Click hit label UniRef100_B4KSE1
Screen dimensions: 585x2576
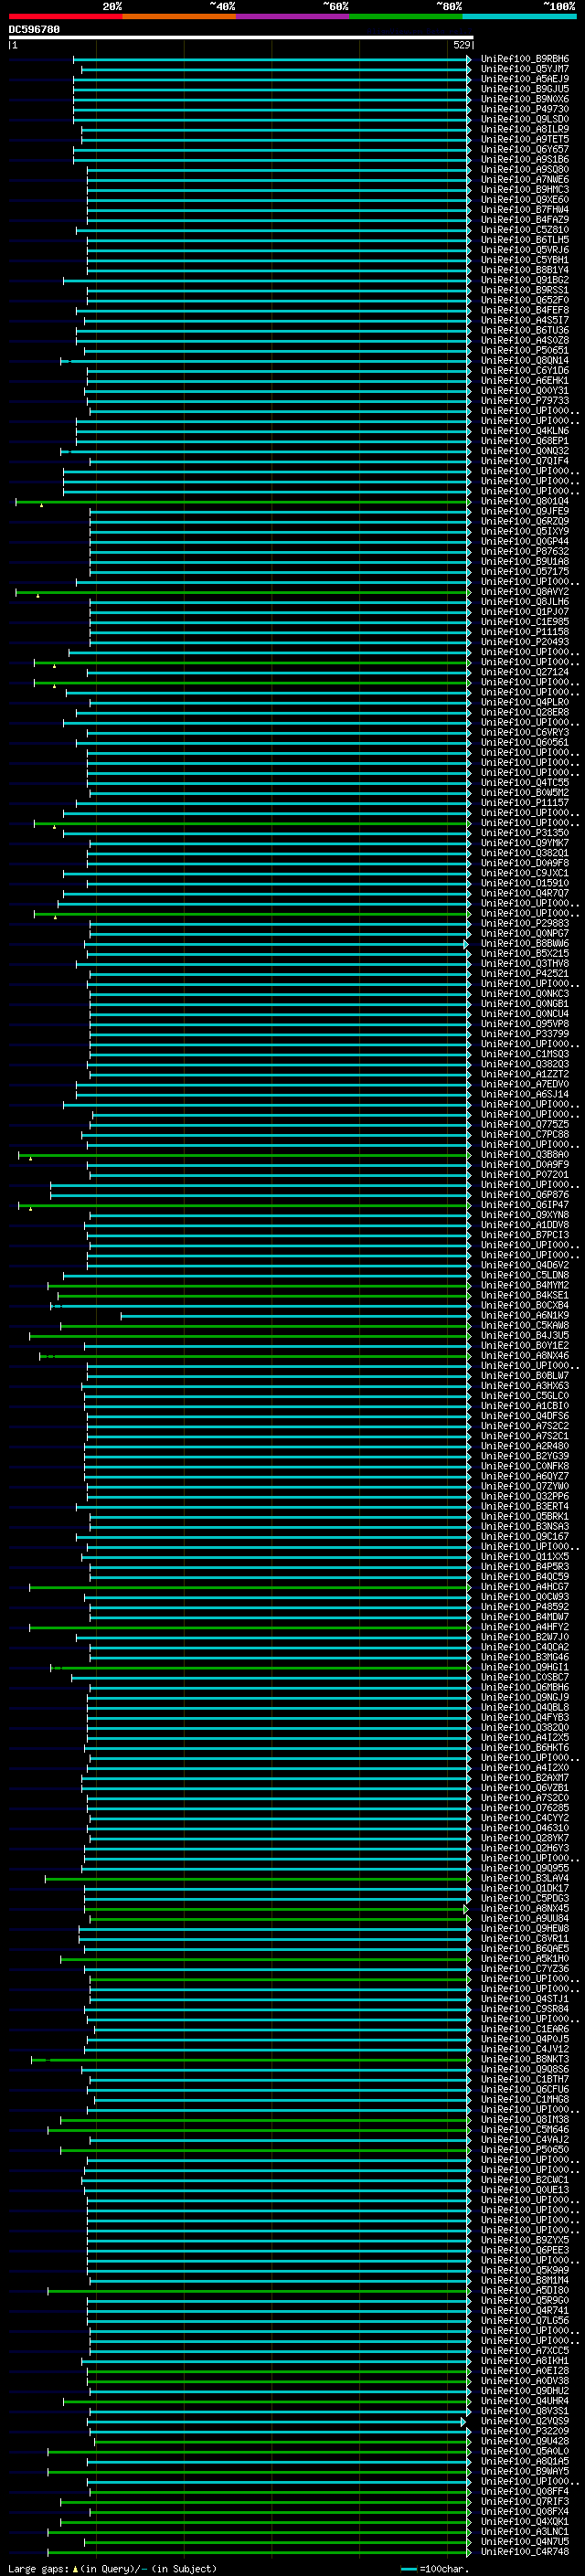(x=525, y=1296)
